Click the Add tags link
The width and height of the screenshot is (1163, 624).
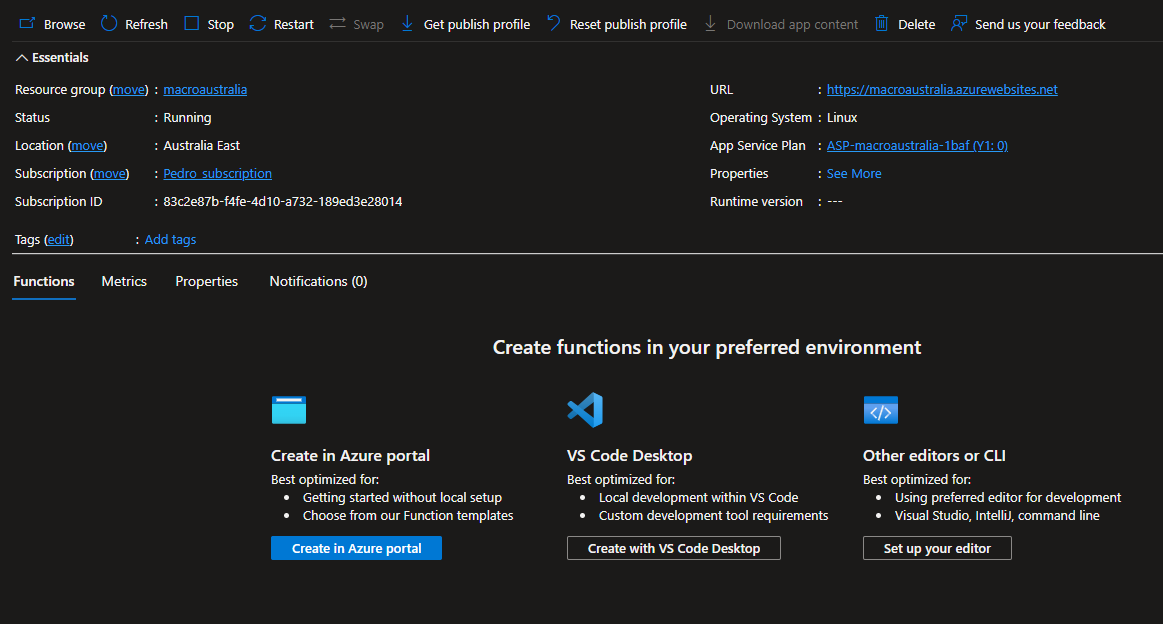[x=170, y=240]
